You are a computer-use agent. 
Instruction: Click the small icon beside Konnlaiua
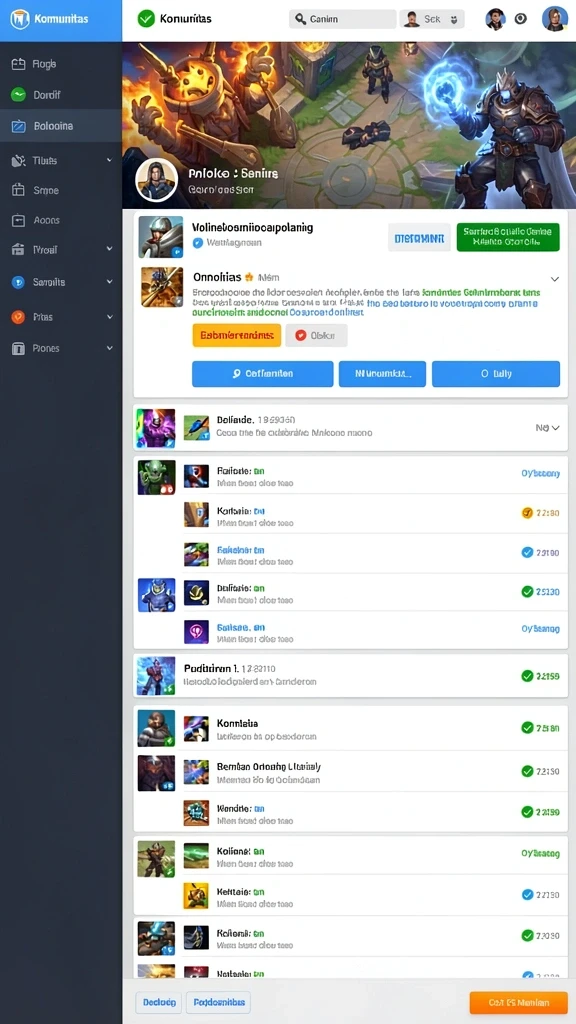(197, 728)
